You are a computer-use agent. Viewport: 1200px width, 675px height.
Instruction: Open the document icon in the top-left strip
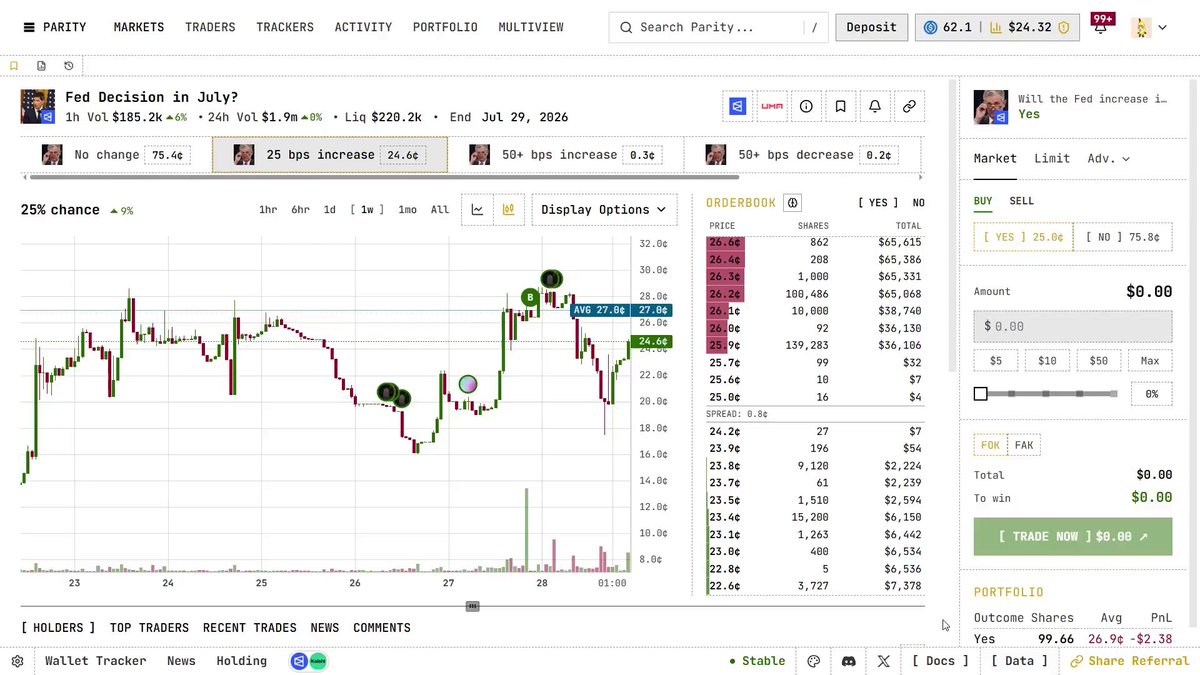pos(41,66)
